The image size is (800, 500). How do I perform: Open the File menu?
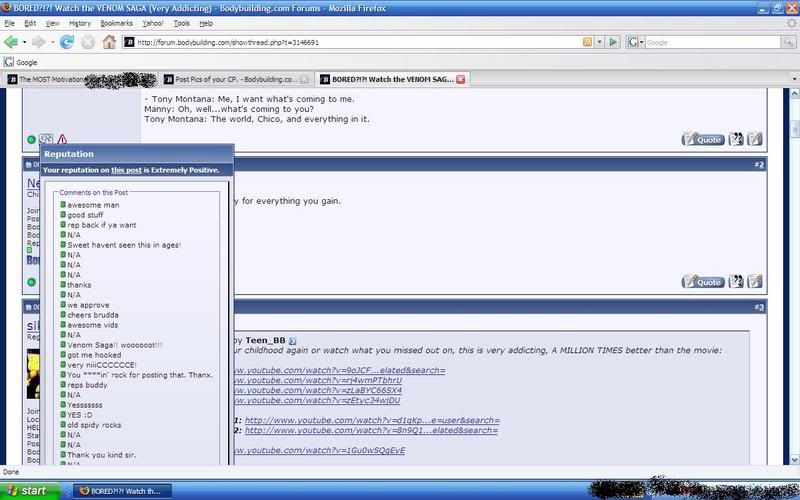9,23
